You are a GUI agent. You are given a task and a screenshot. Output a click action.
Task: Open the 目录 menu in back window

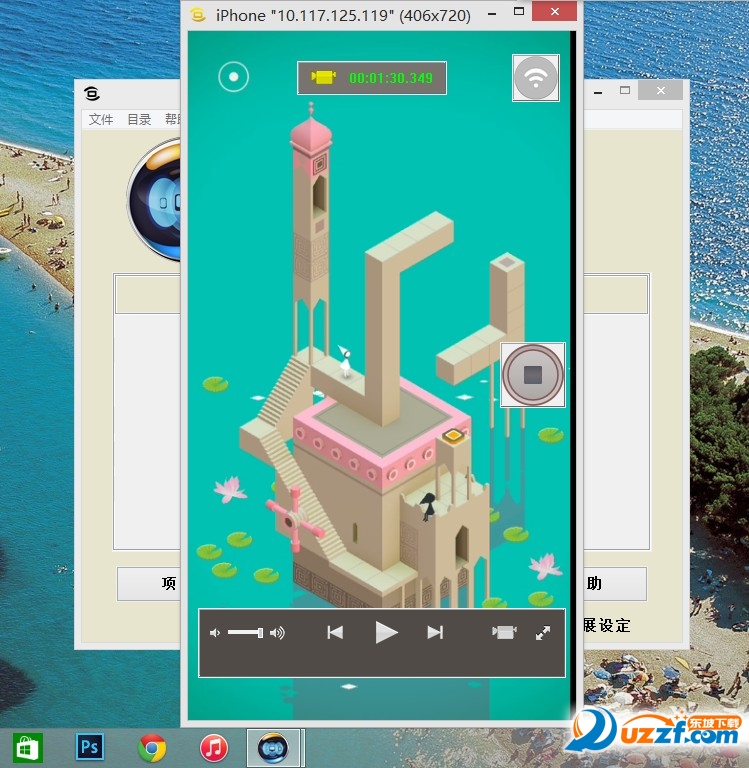pyautogui.click(x=139, y=119)
